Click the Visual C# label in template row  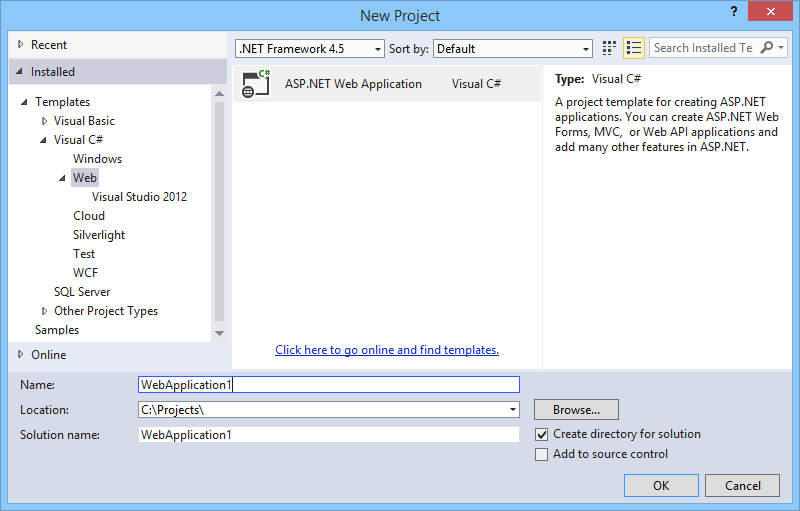476,84
